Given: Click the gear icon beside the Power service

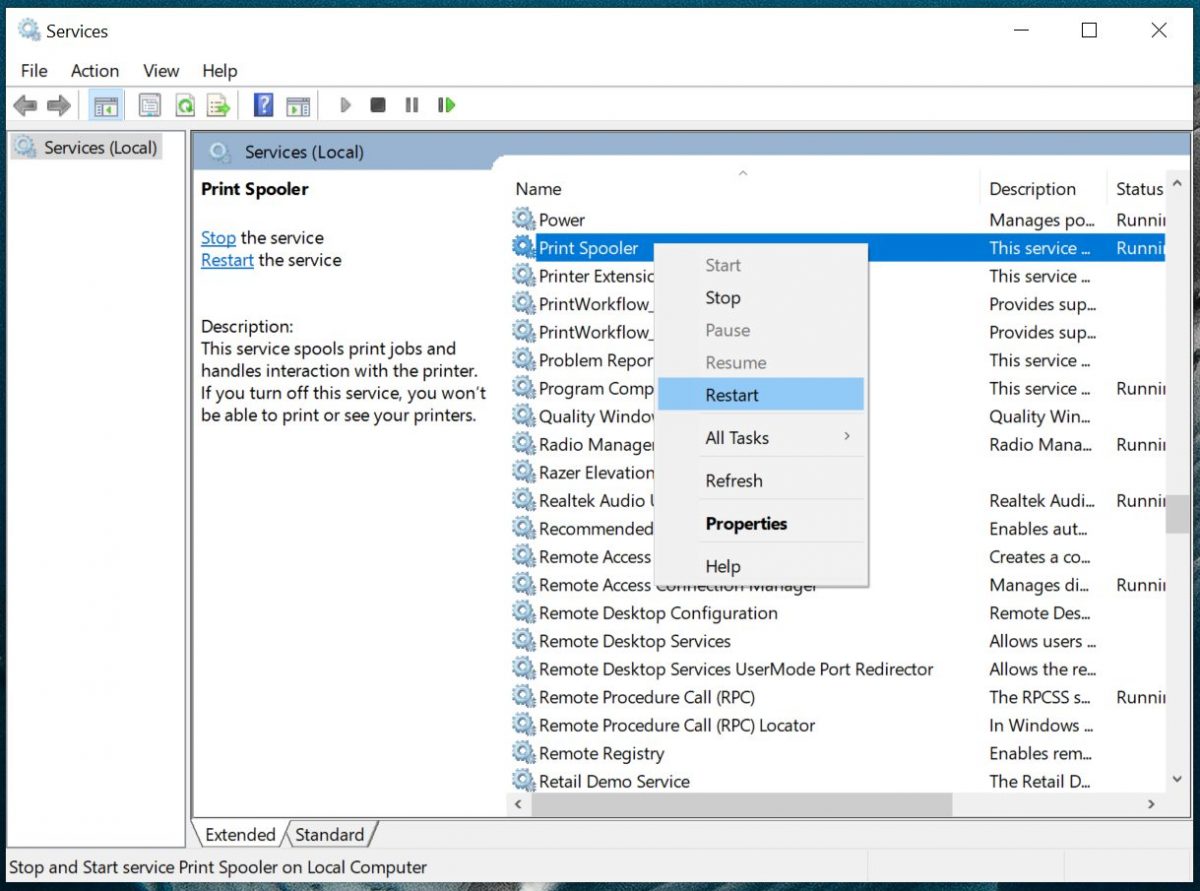Looking at the screenshot, I should 524,219.
